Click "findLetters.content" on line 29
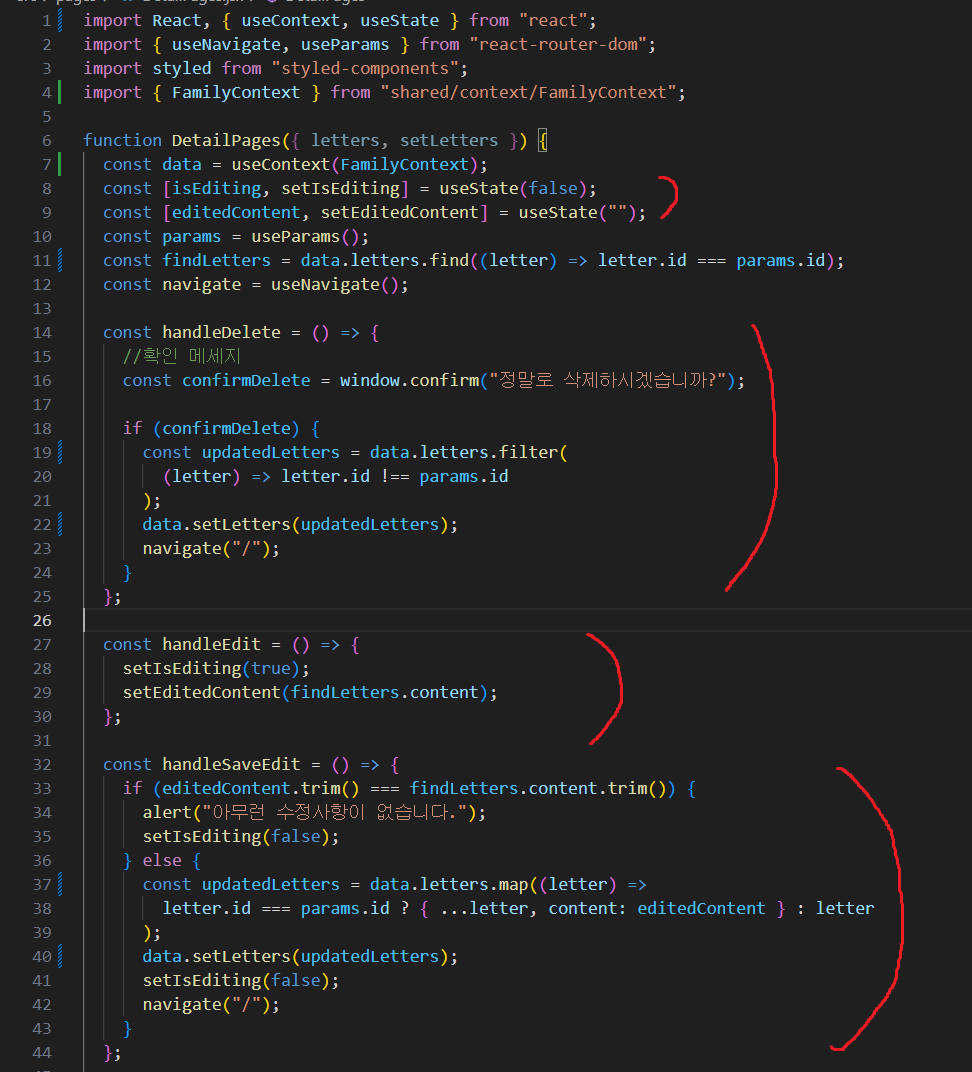The width and height of the screenshot is (972, 1072). (x=385, y=693)
